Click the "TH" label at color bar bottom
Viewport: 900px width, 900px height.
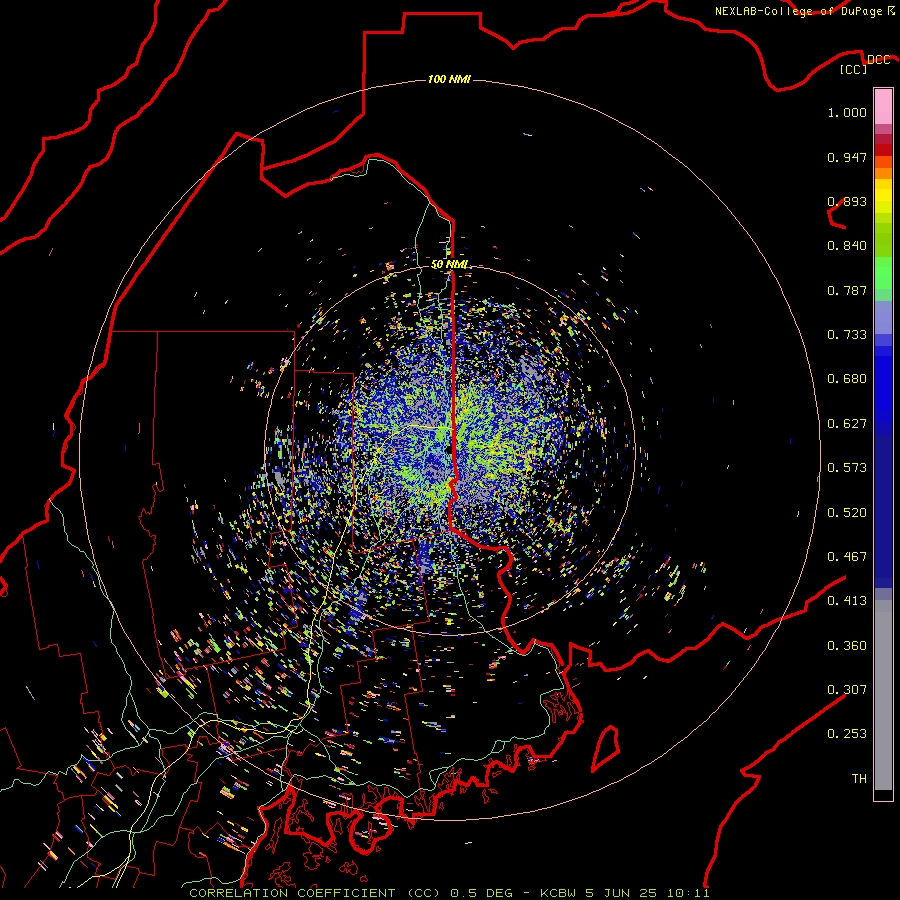[859, 779]
